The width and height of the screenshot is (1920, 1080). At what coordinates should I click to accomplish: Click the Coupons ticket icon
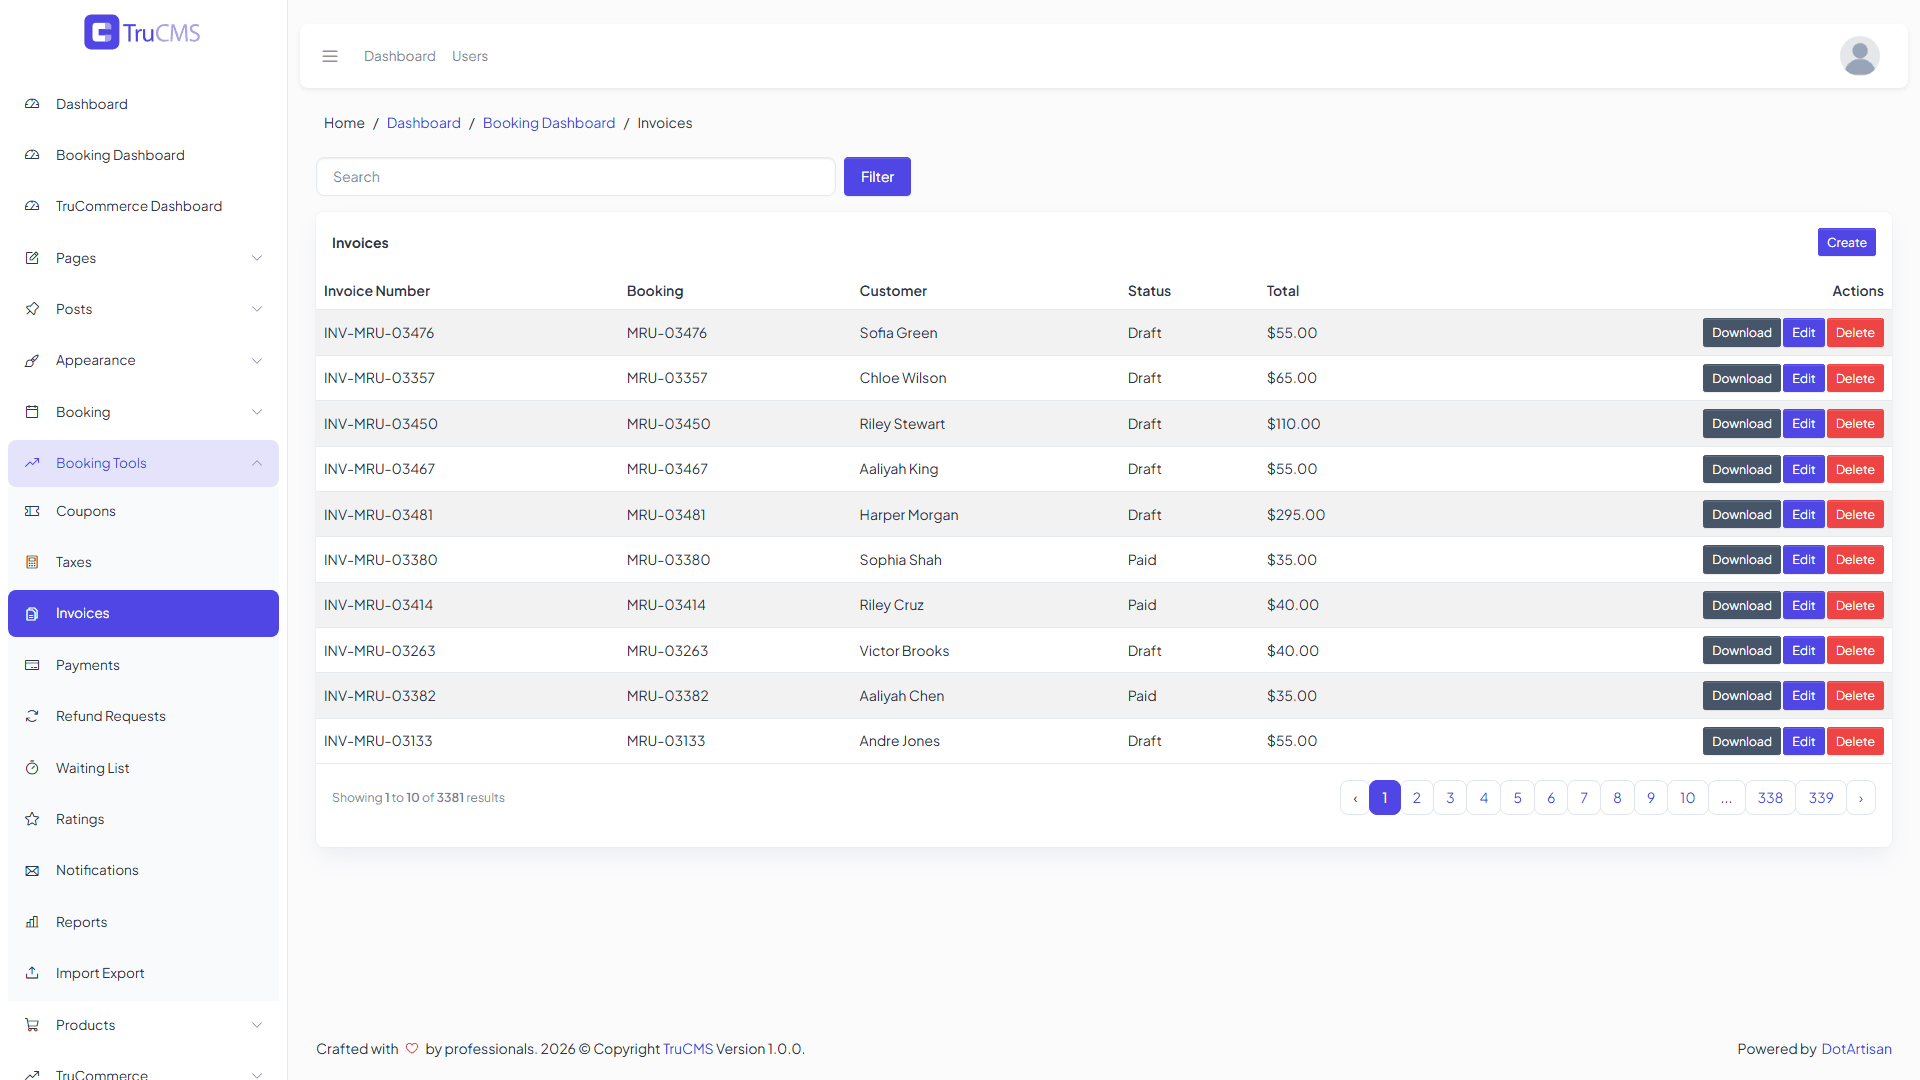point(32,511)
